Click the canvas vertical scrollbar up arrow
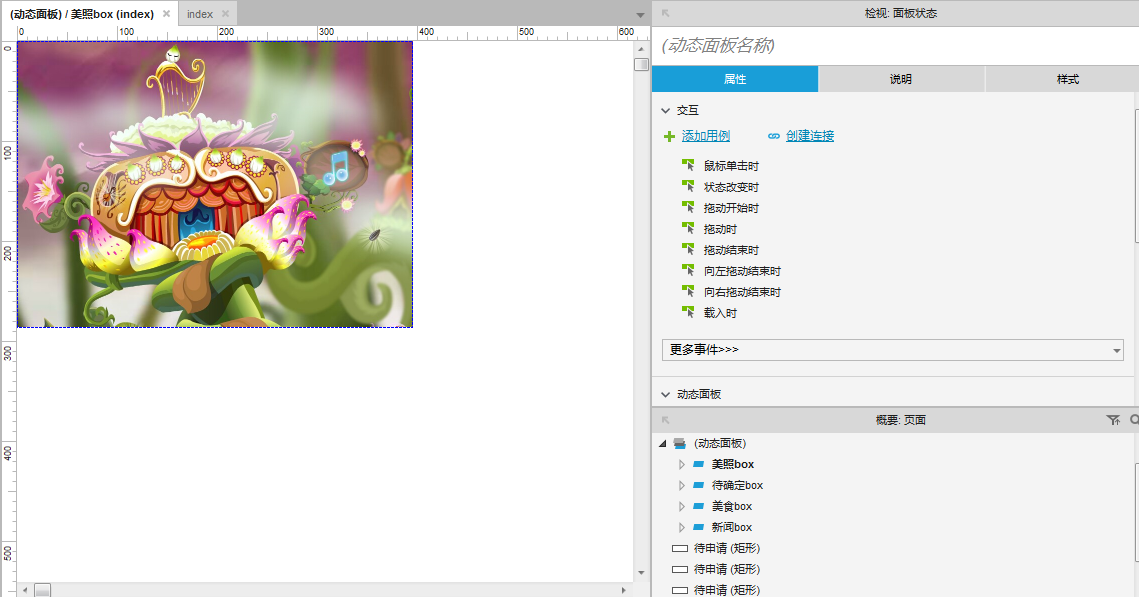Viewport: 1139px width, 597px height. pyautogui.click(x=641, y=49)
